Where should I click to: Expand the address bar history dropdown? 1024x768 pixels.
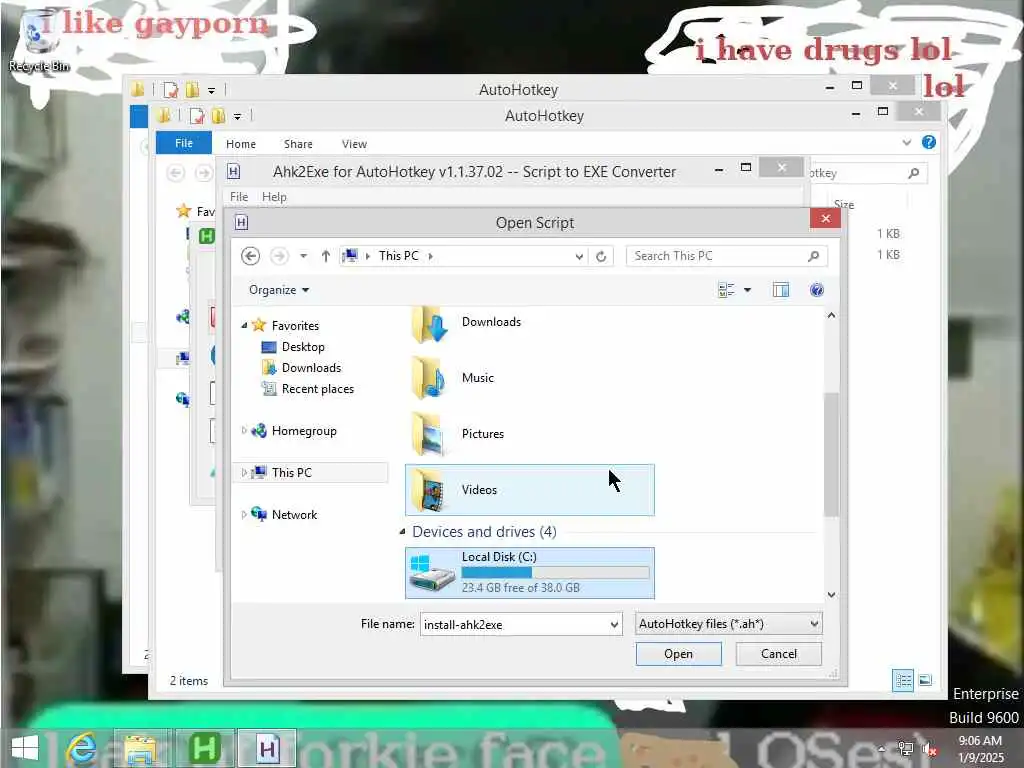(x=579, y=257)
